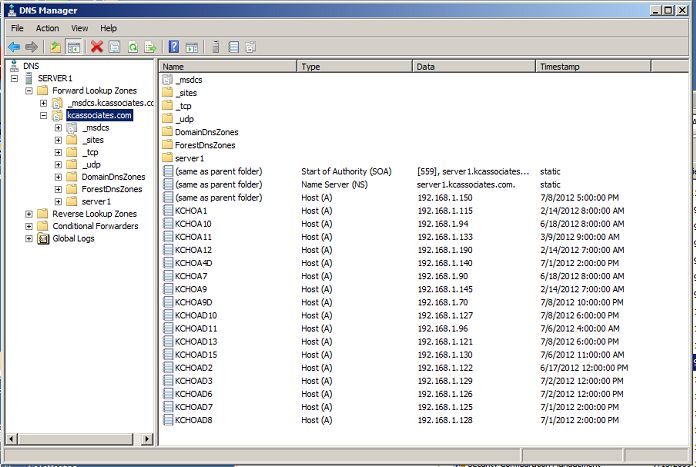Click the Refresh toolbar icon
Screen dimensions: 696x467
(x=133, y=47)
